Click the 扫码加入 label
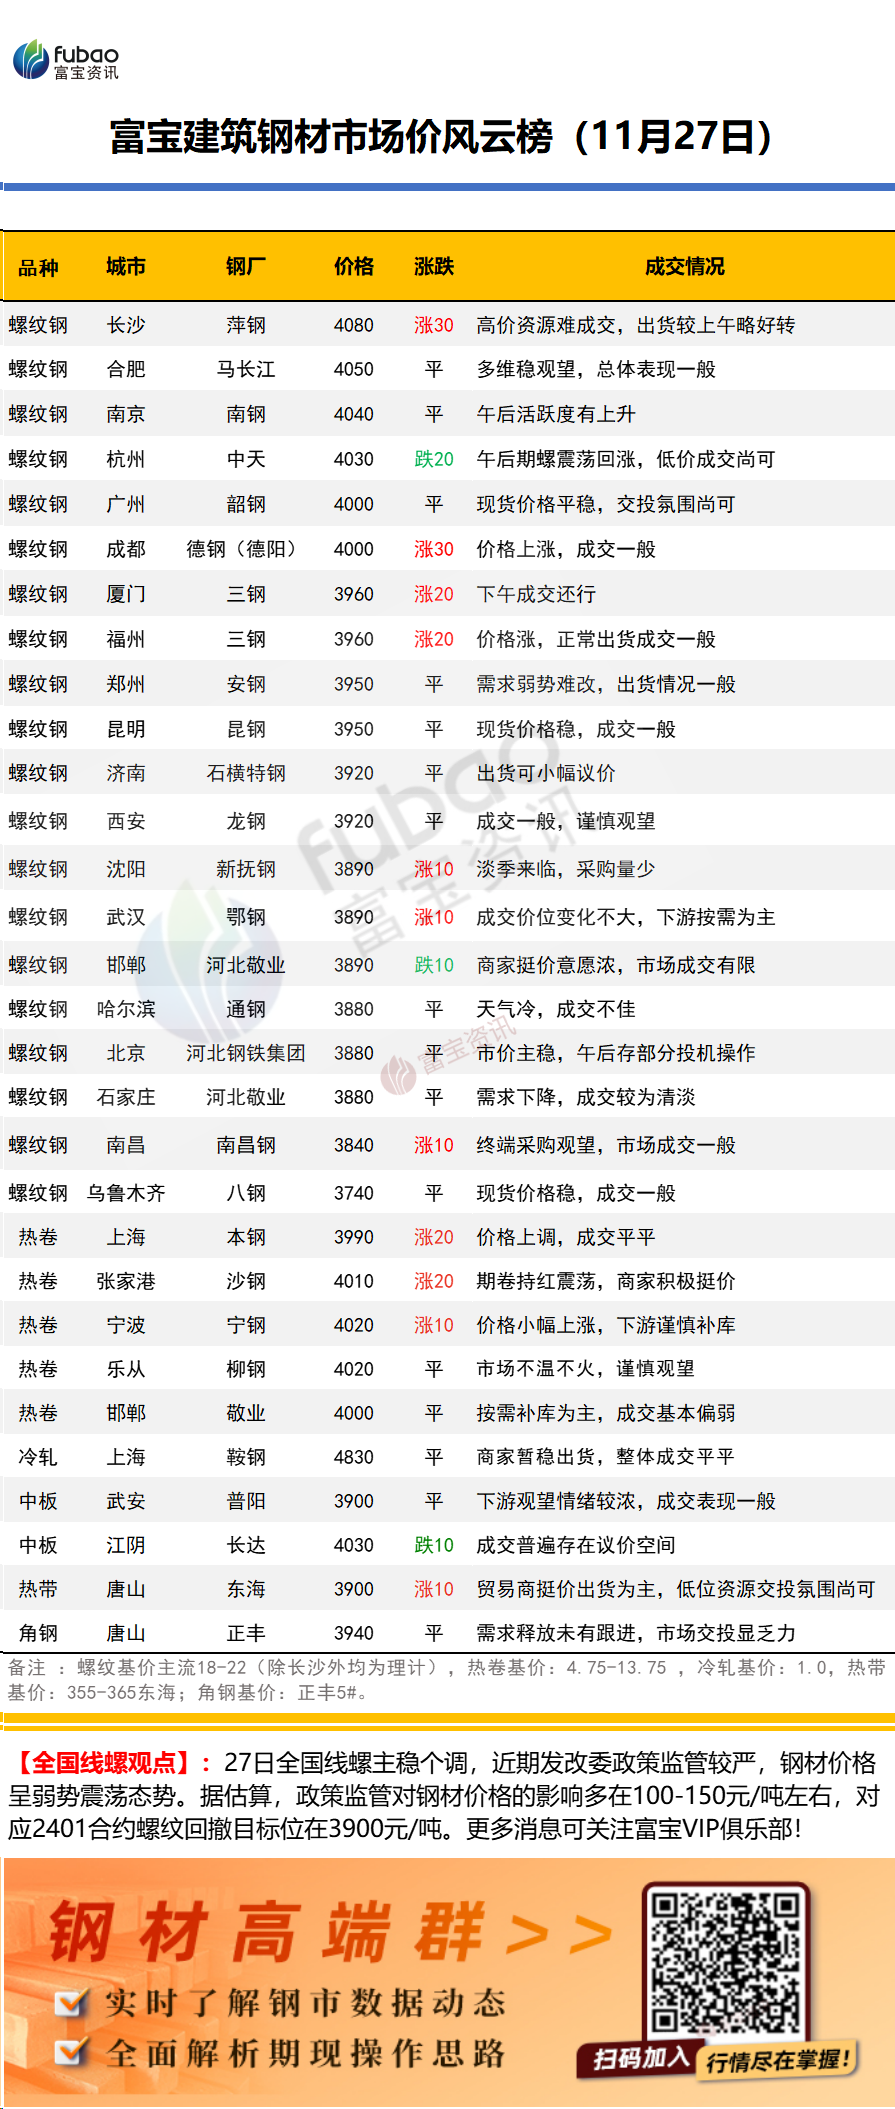 [641, 2057]
